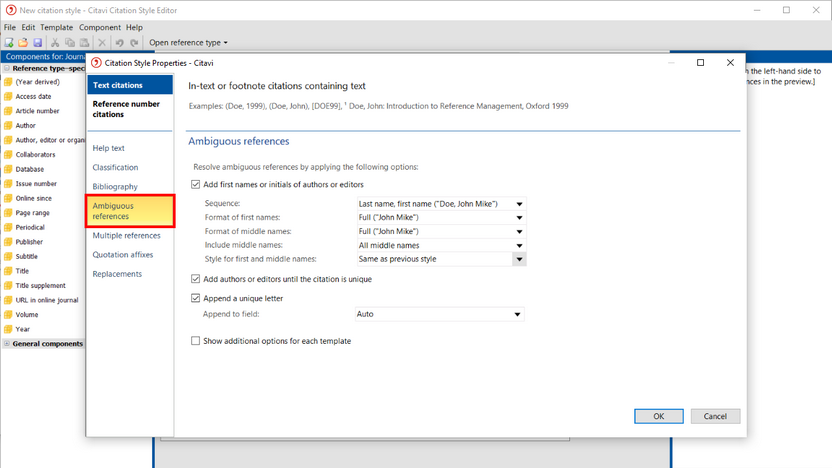Click the Redo arrow toolbar icon
The image size is (832, 468).
[x=134, y=42]
